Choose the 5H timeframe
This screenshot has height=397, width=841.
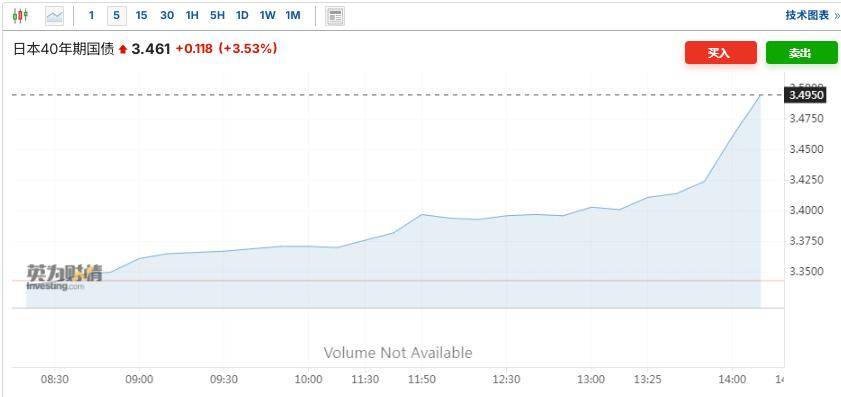coord(217,16)
